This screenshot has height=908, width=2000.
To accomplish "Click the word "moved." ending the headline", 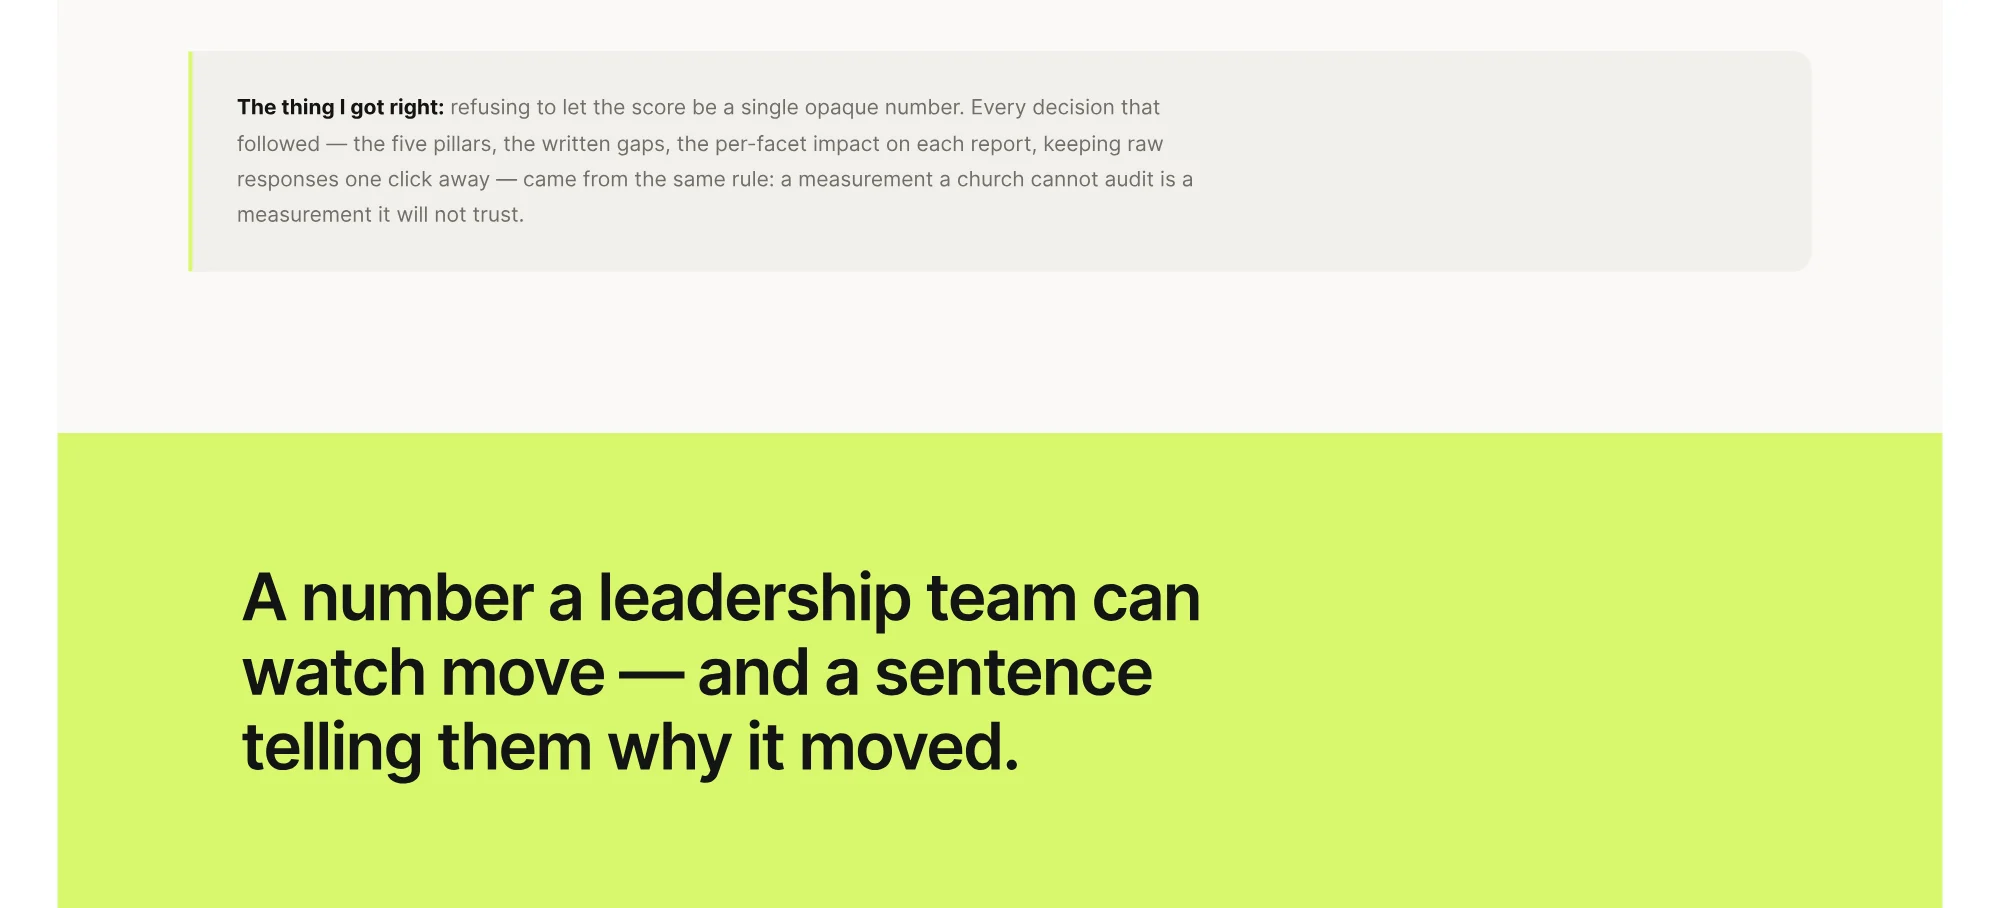I will [x=909, y=748].
